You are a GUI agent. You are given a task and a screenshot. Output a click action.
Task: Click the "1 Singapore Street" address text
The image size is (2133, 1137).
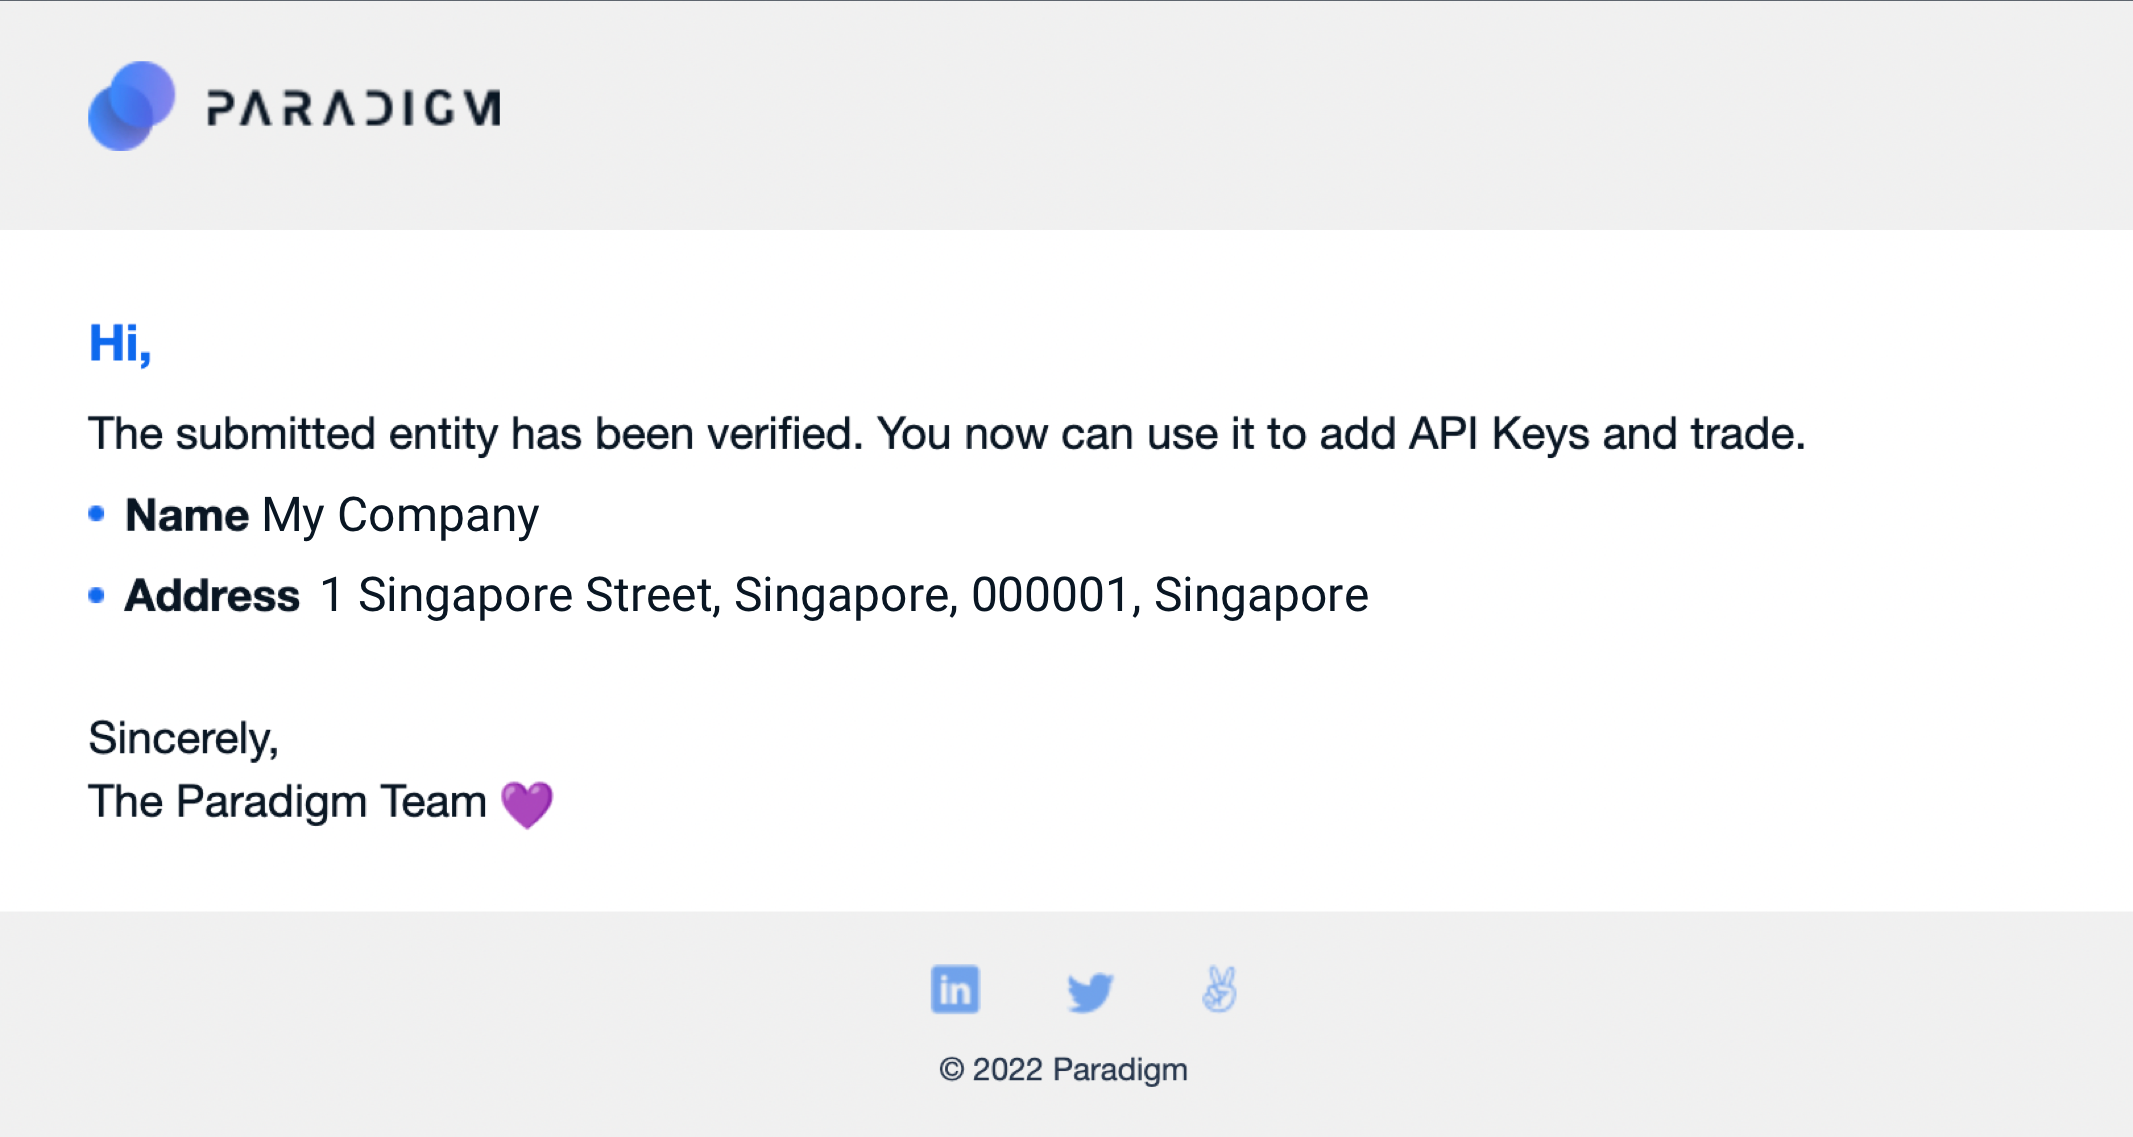pos(518,596)
